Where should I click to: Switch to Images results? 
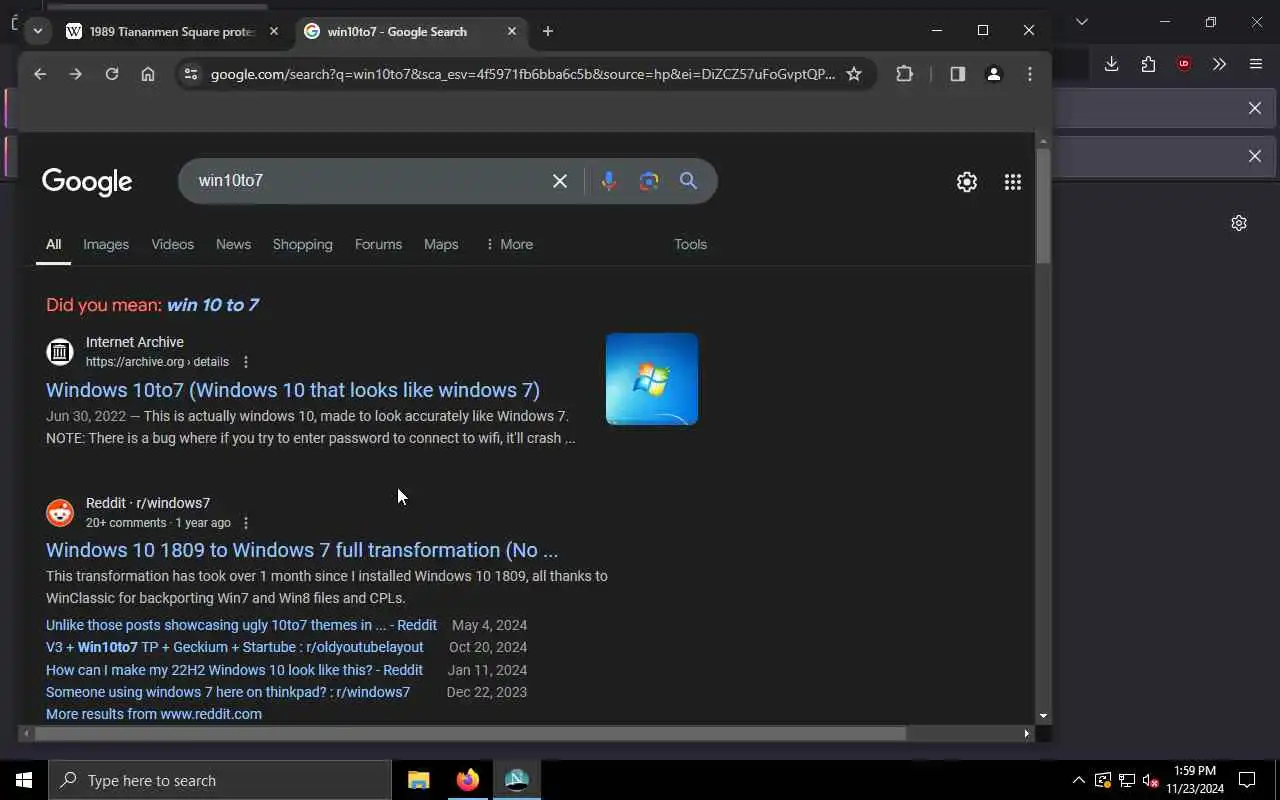[x=106, y=244]
